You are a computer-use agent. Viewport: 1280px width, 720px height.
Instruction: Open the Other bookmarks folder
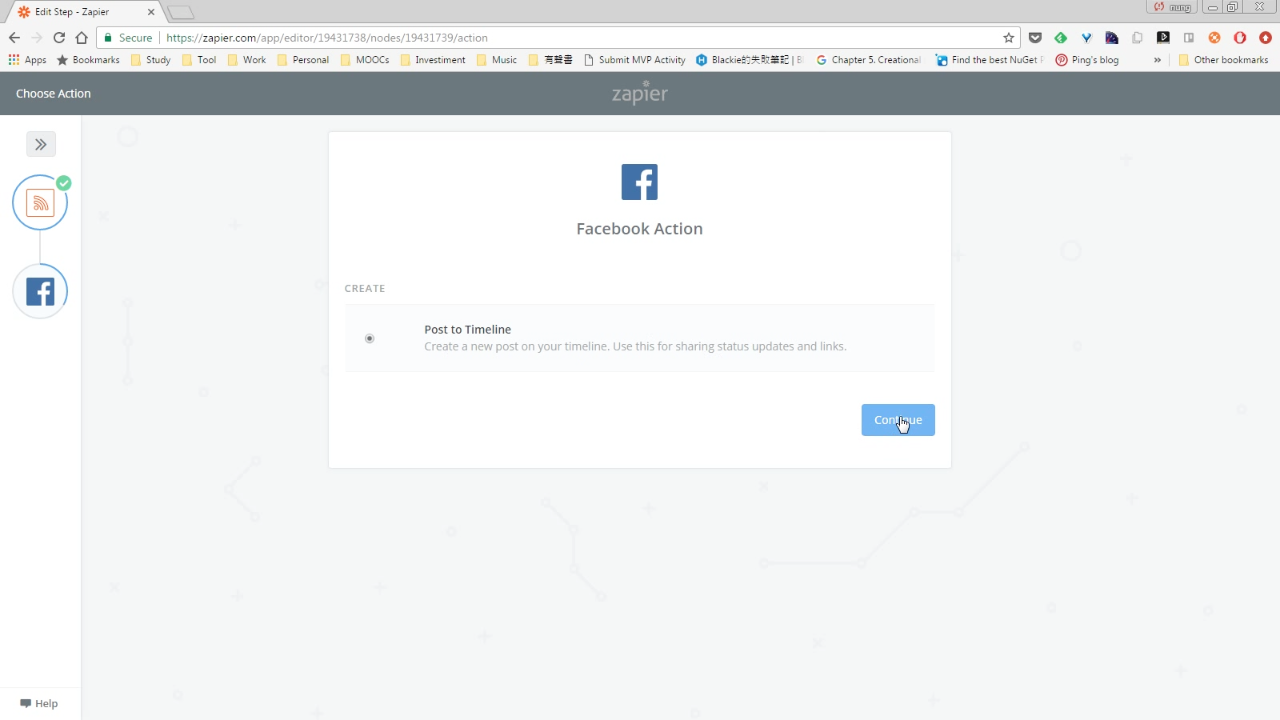[1223, 60]
